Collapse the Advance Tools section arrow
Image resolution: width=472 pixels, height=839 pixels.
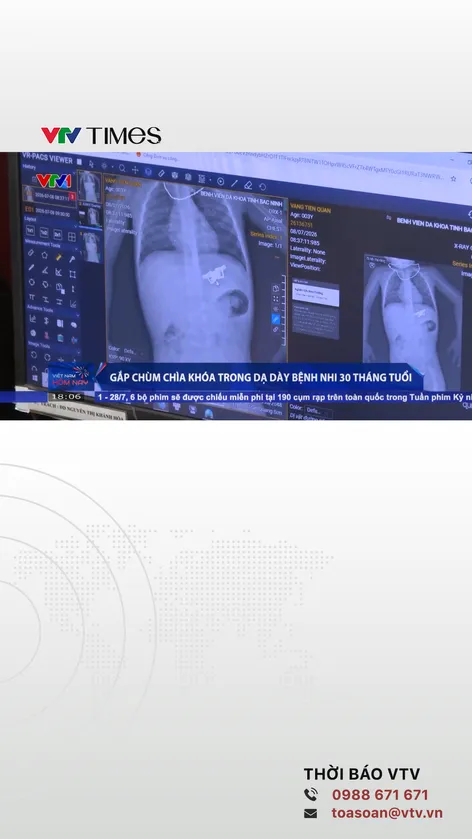[78, 315]
